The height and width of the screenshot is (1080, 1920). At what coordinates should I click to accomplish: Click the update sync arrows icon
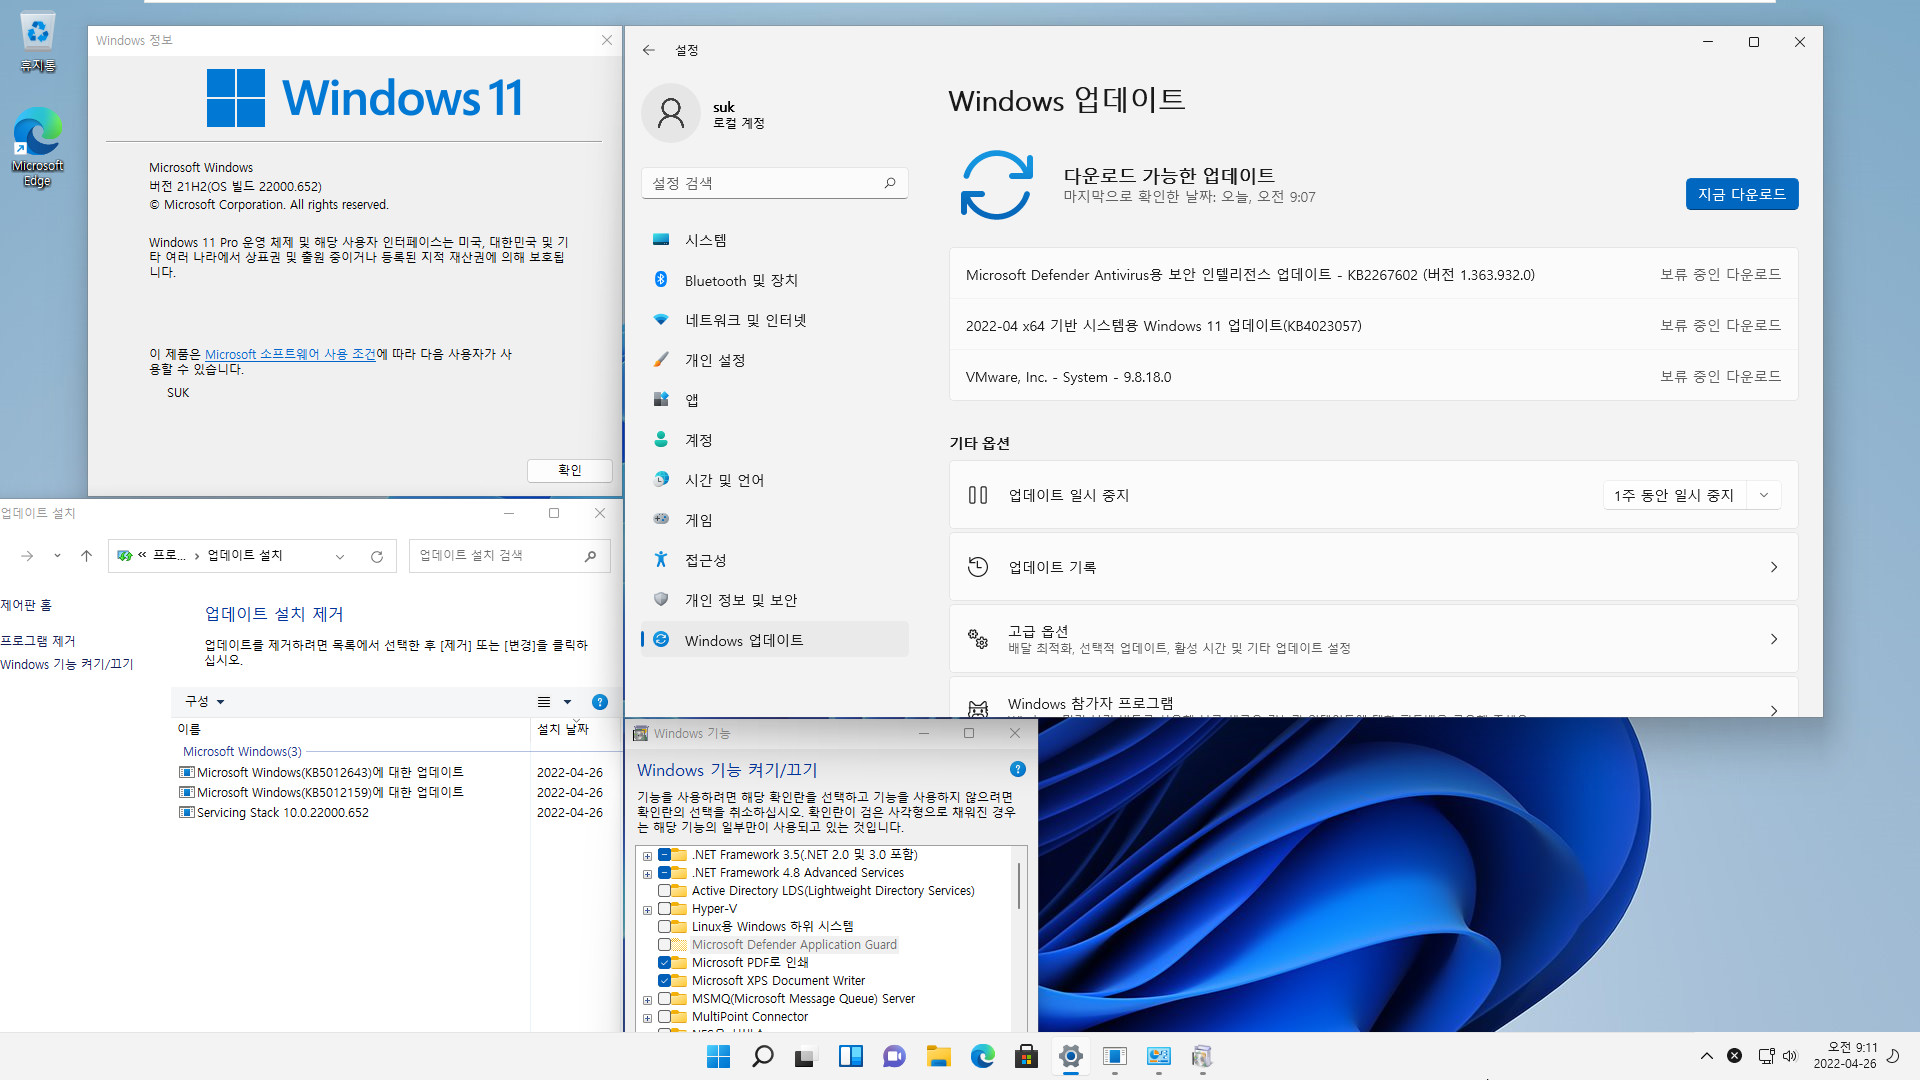pyautogui.click(x=996, y=185)
